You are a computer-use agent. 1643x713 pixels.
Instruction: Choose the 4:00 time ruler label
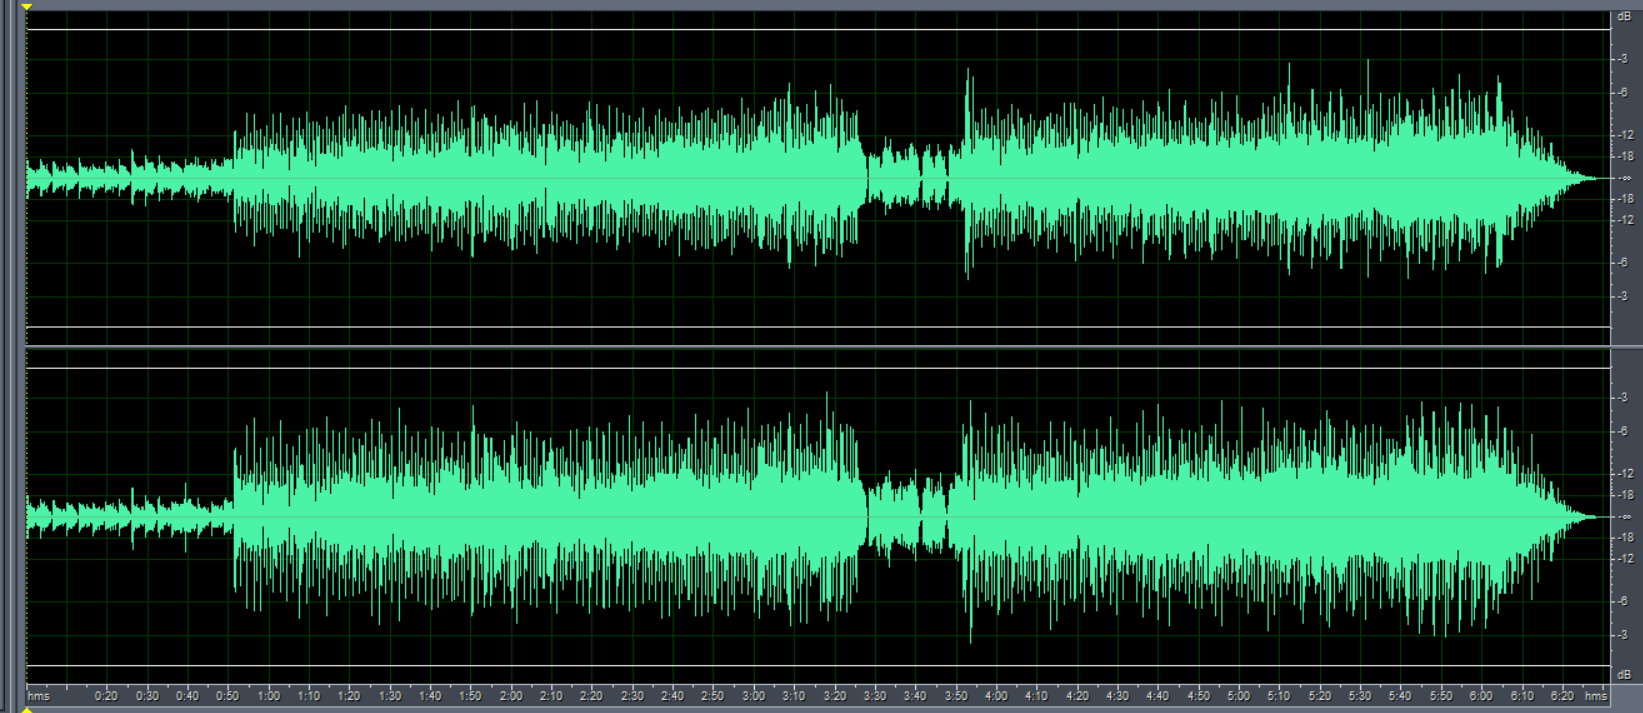996,696
